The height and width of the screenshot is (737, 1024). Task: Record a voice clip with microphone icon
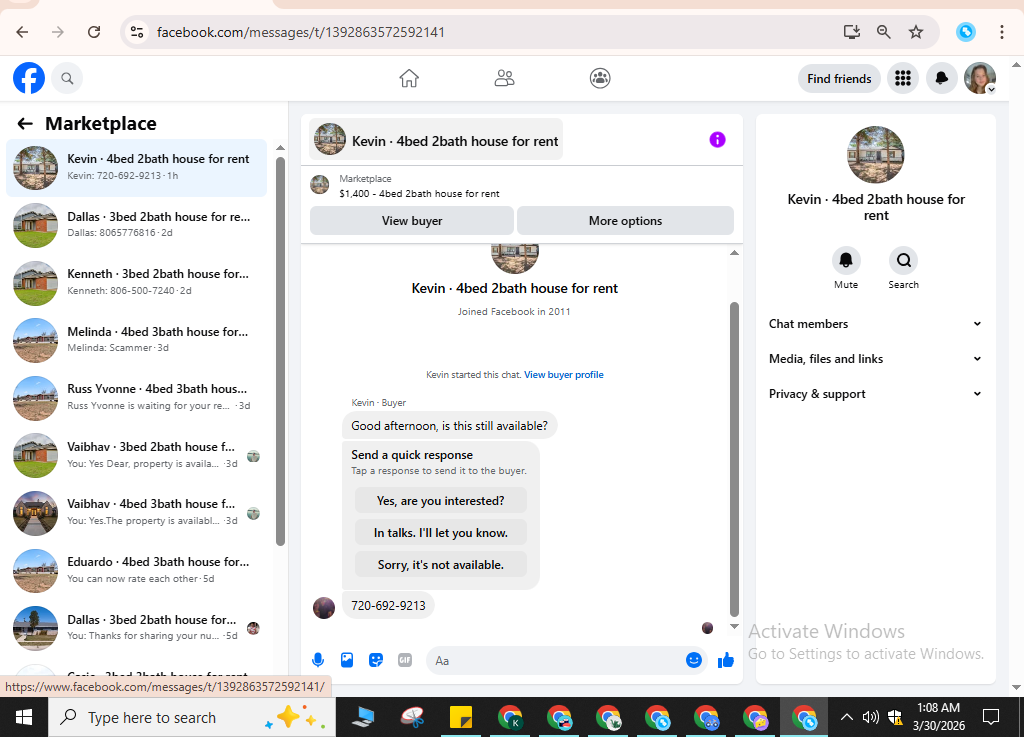click(318, 660)
